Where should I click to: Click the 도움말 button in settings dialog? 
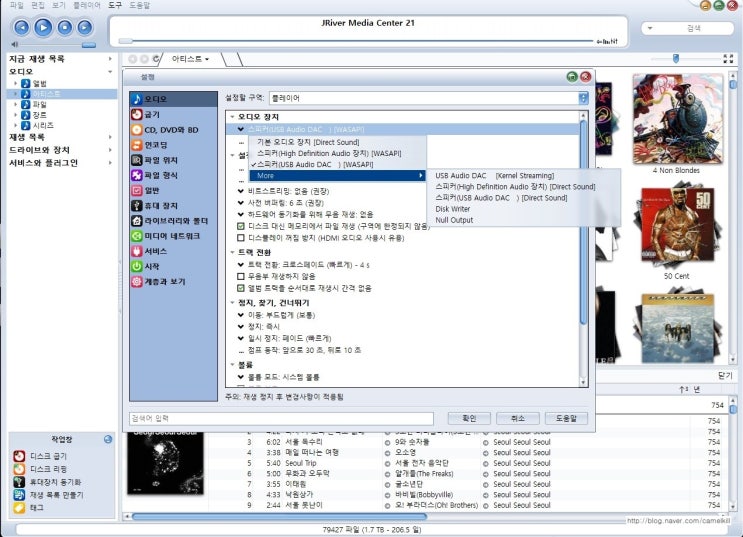(x=566, y=418)
